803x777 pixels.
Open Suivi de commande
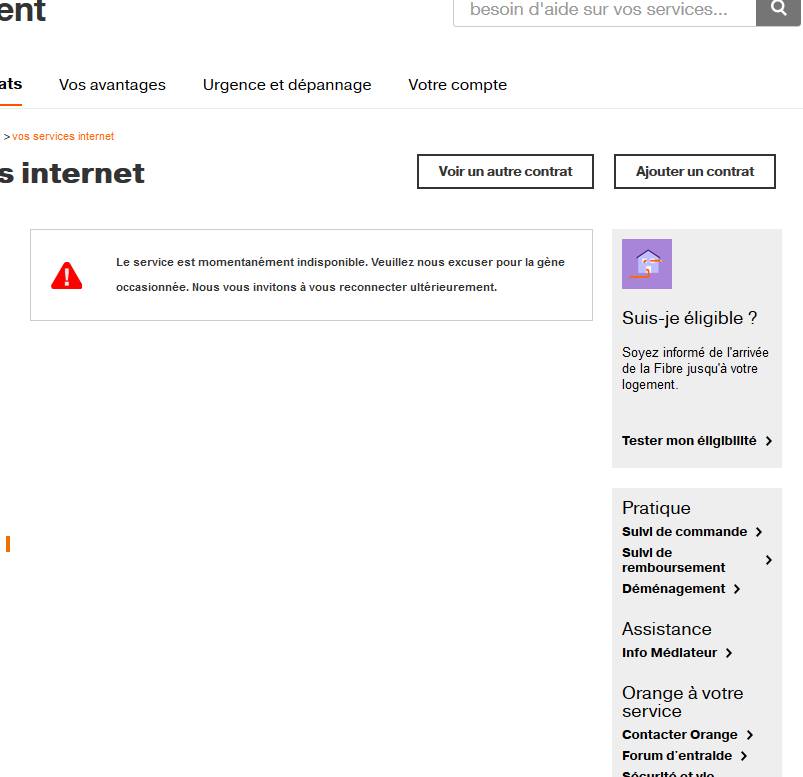click(x=686, y=531)
